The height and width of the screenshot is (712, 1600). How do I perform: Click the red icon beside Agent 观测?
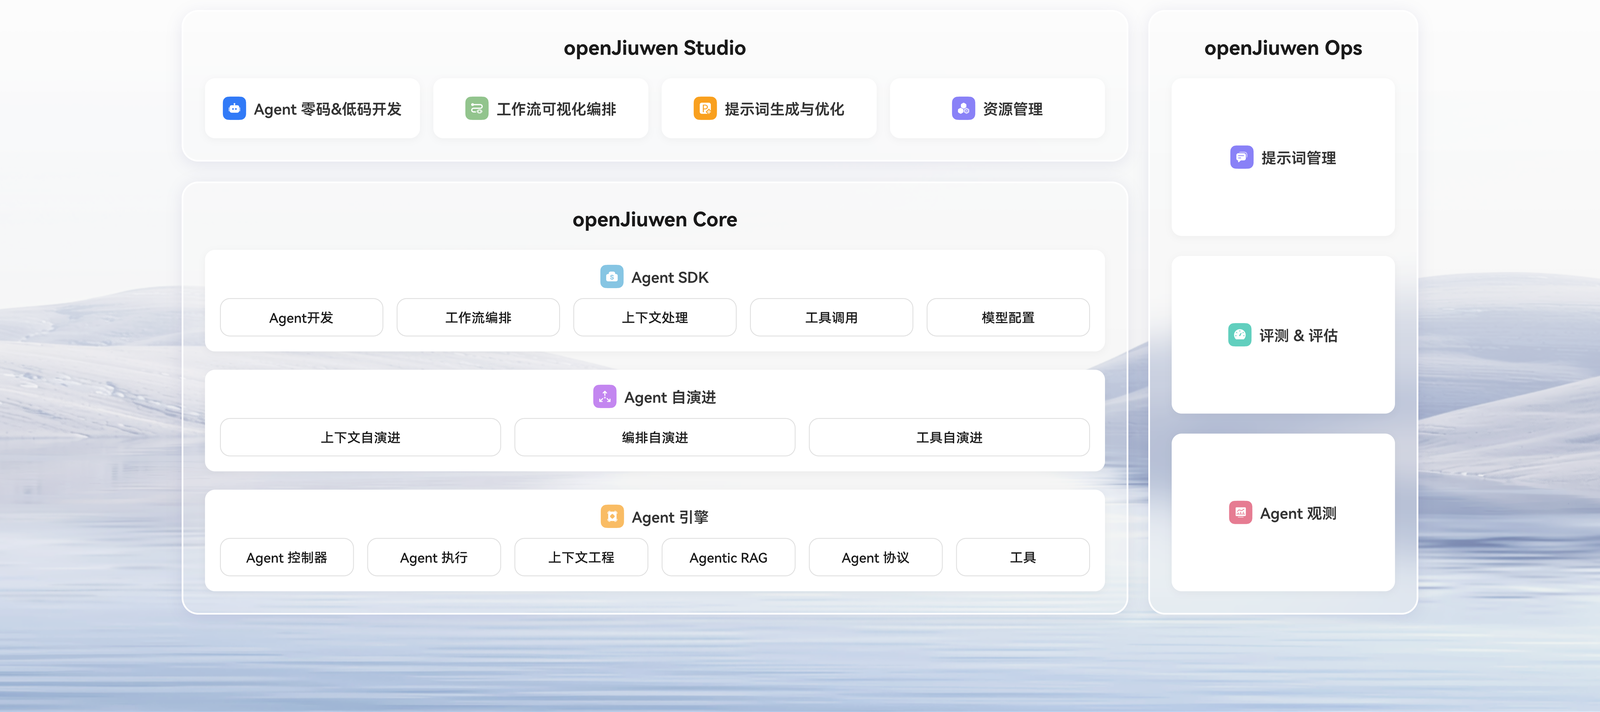coord(1240,513)
